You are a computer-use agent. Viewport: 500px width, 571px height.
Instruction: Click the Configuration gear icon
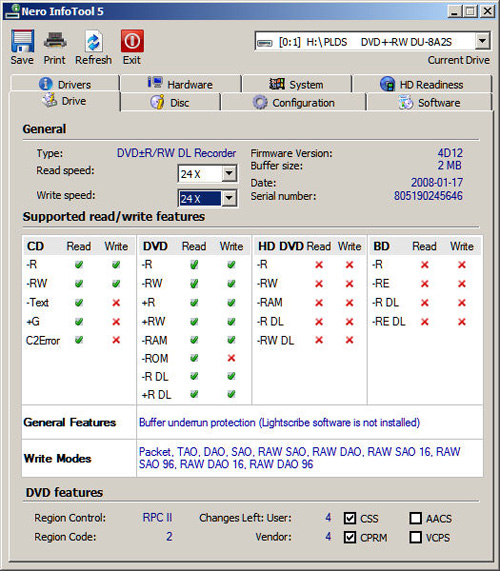coord(260,102)
